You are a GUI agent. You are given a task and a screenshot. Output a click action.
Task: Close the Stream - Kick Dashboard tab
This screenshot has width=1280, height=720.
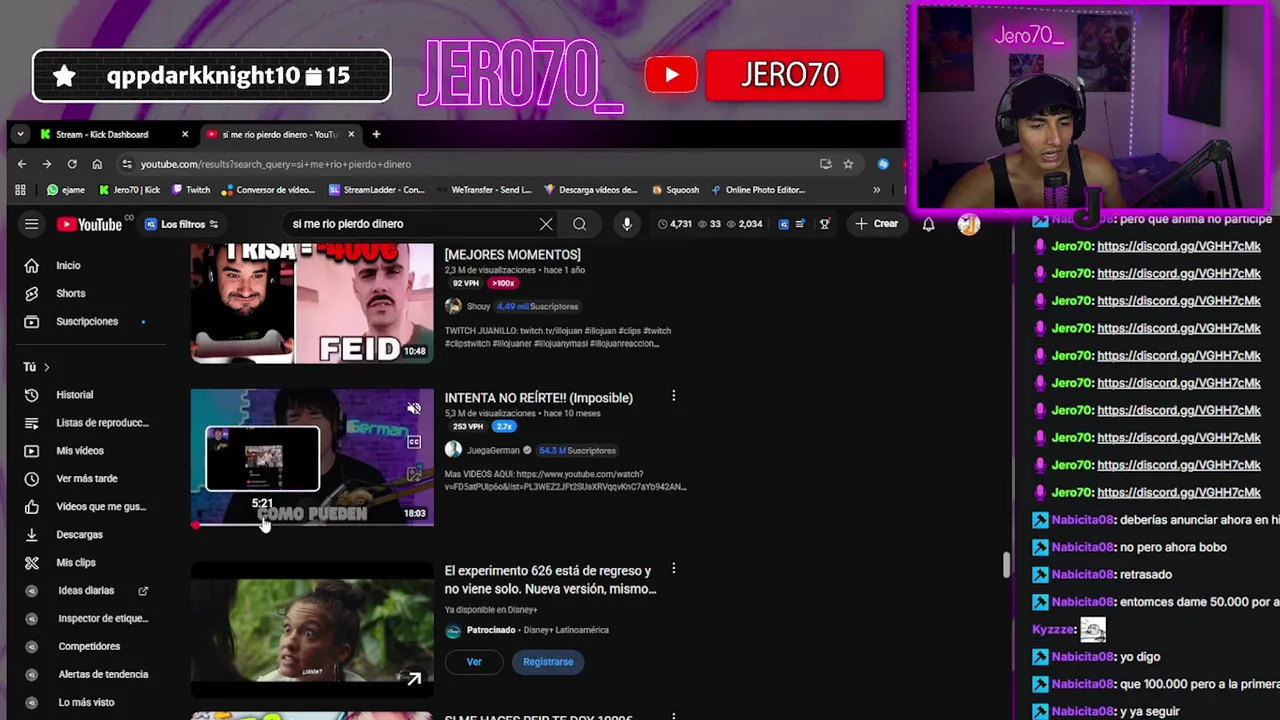[185, 135]
